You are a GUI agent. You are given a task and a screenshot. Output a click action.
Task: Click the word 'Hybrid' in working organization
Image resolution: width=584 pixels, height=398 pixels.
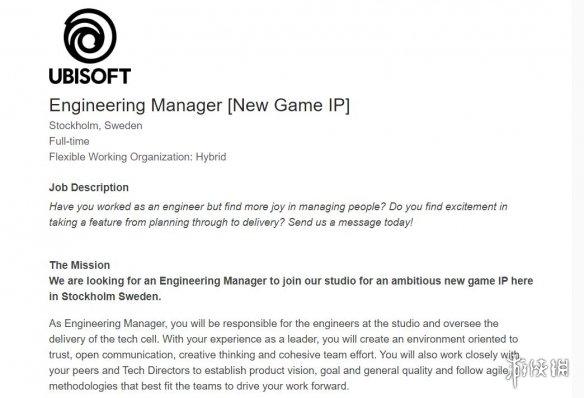(211, 157)
